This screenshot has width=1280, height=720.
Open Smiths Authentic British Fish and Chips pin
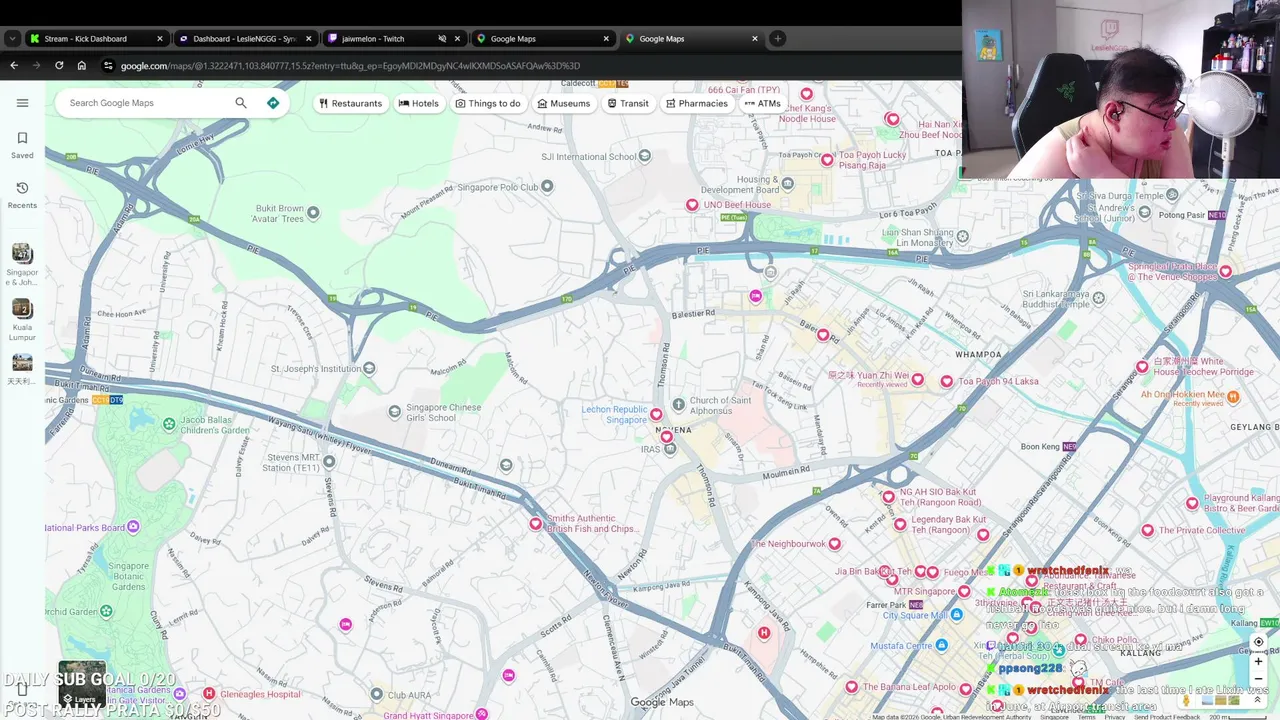point(536,523)
